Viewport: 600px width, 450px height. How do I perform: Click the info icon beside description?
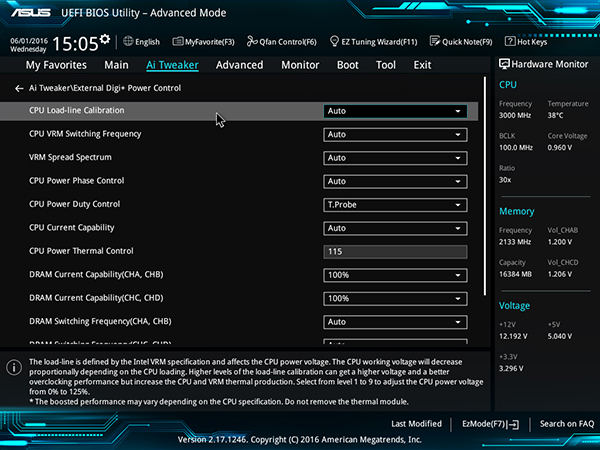[x=14, y=367]
